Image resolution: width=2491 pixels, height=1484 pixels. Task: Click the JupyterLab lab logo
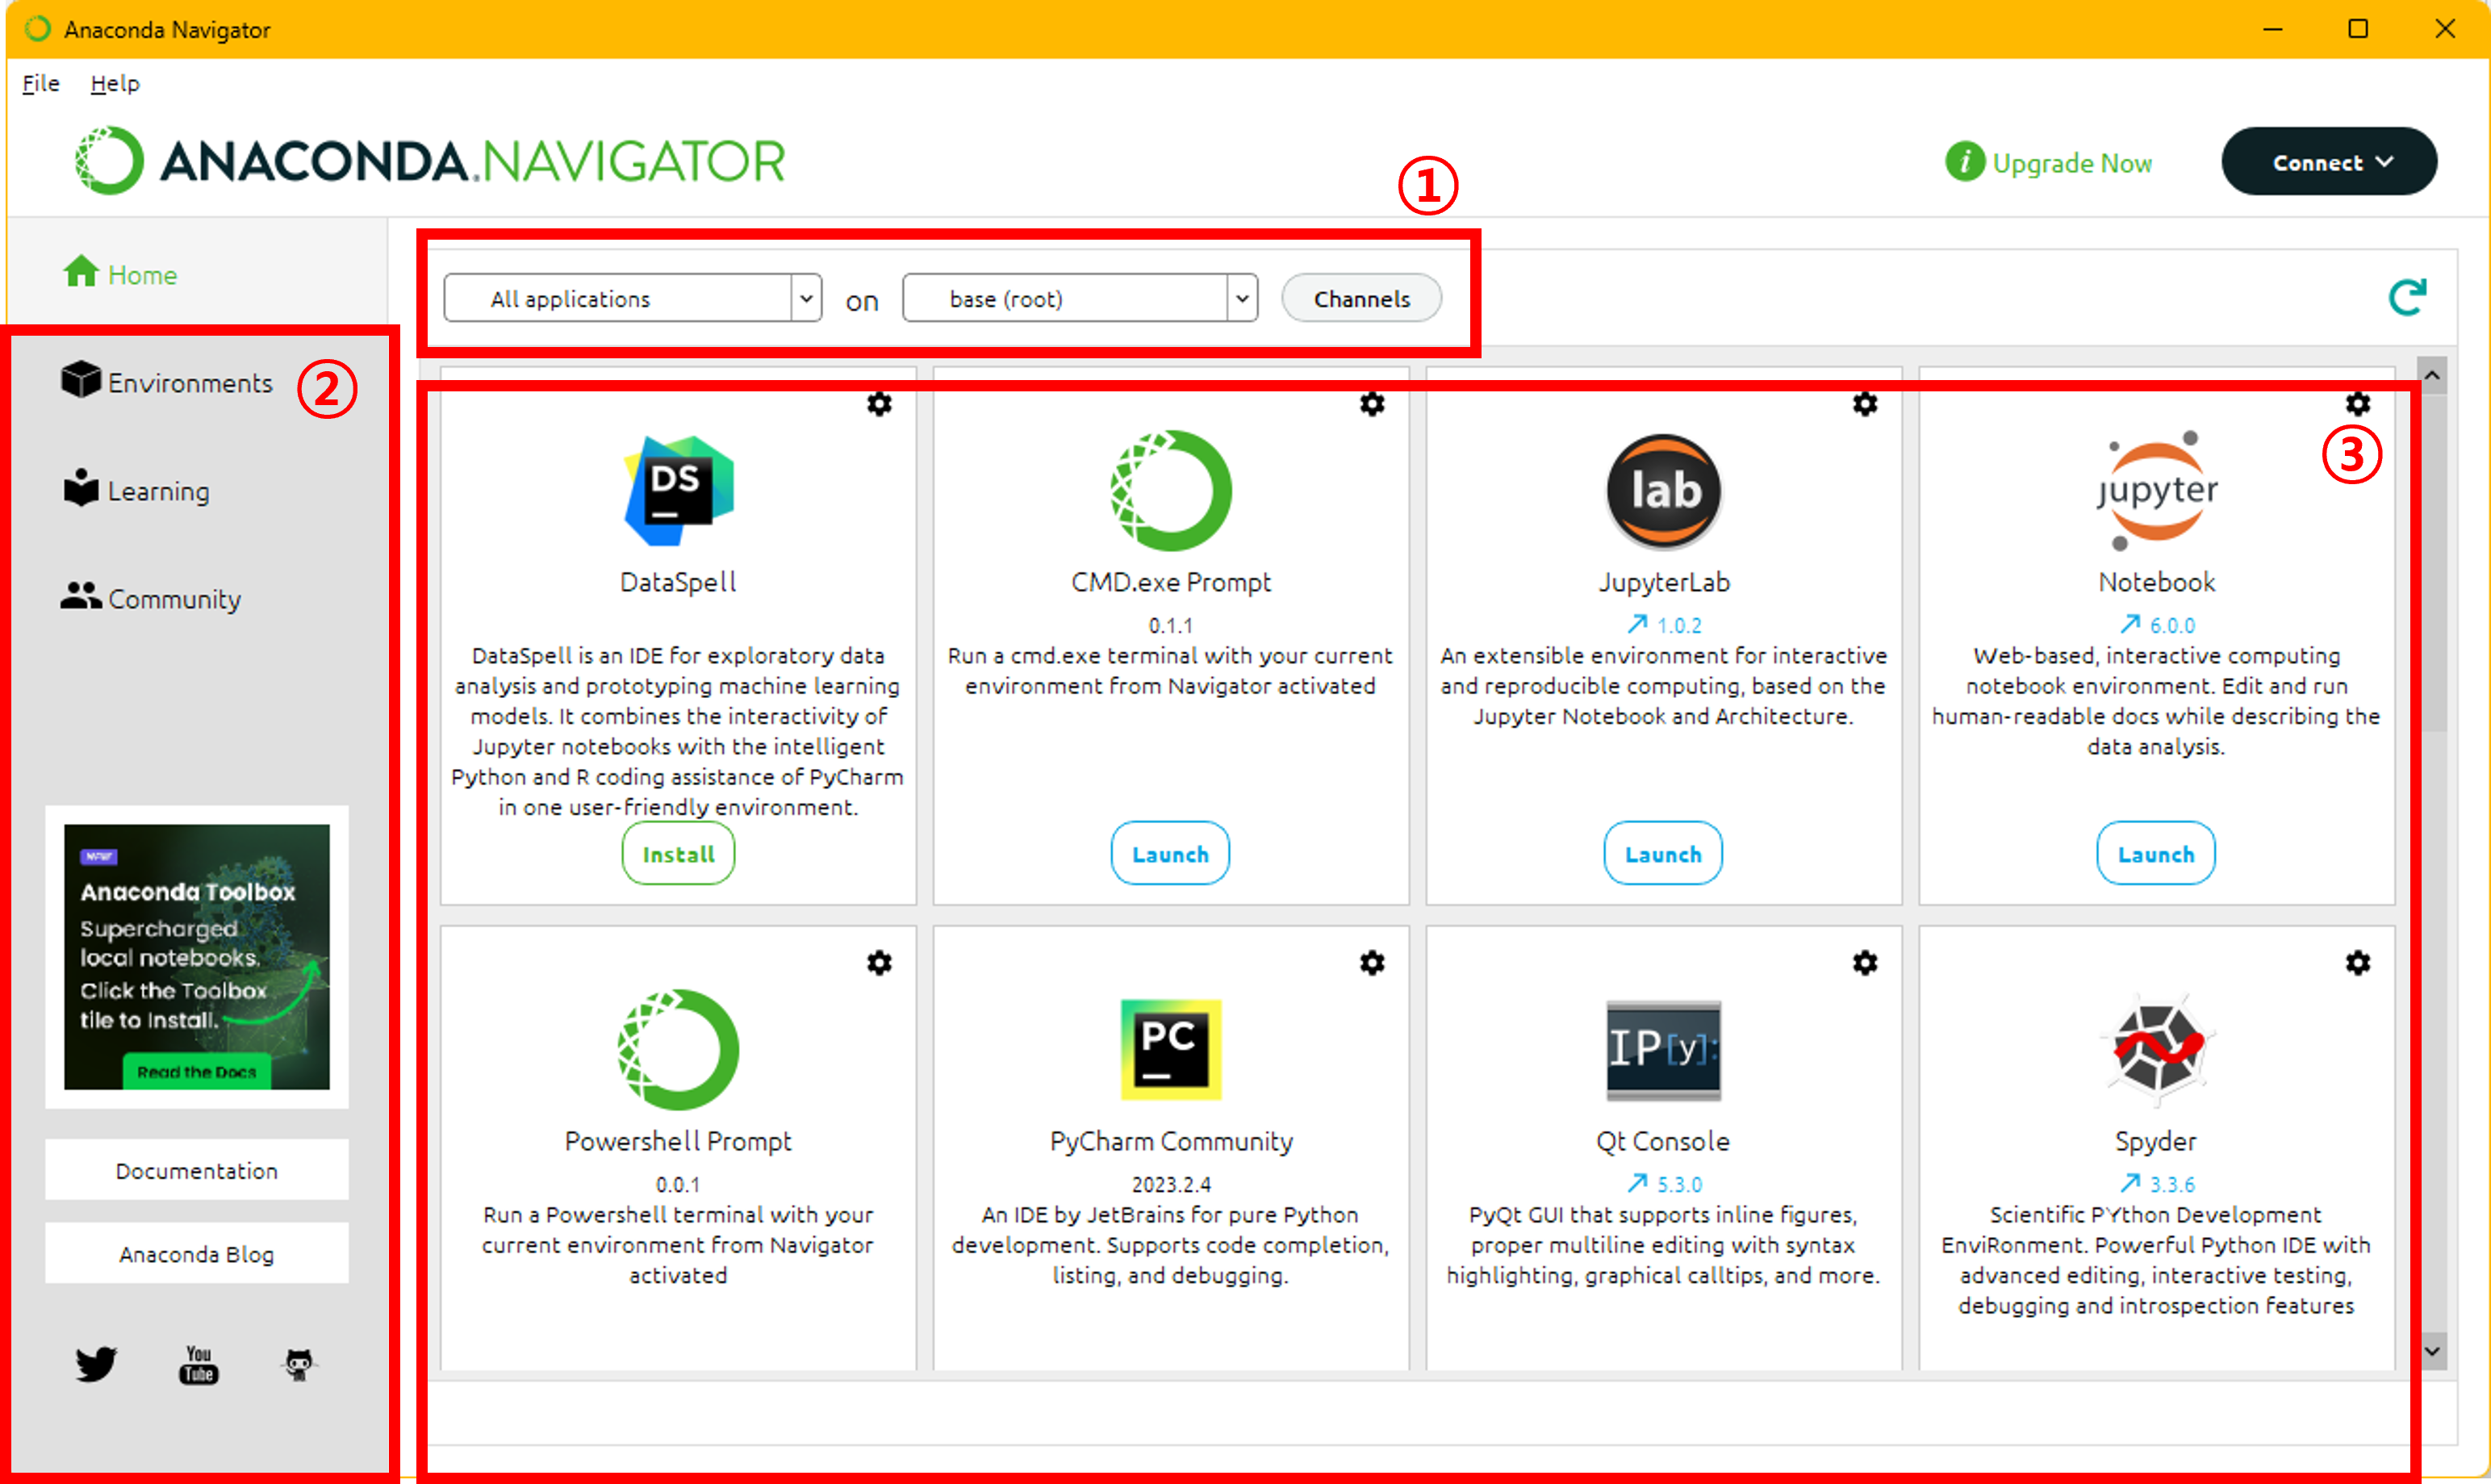(x=1663, y=490)
